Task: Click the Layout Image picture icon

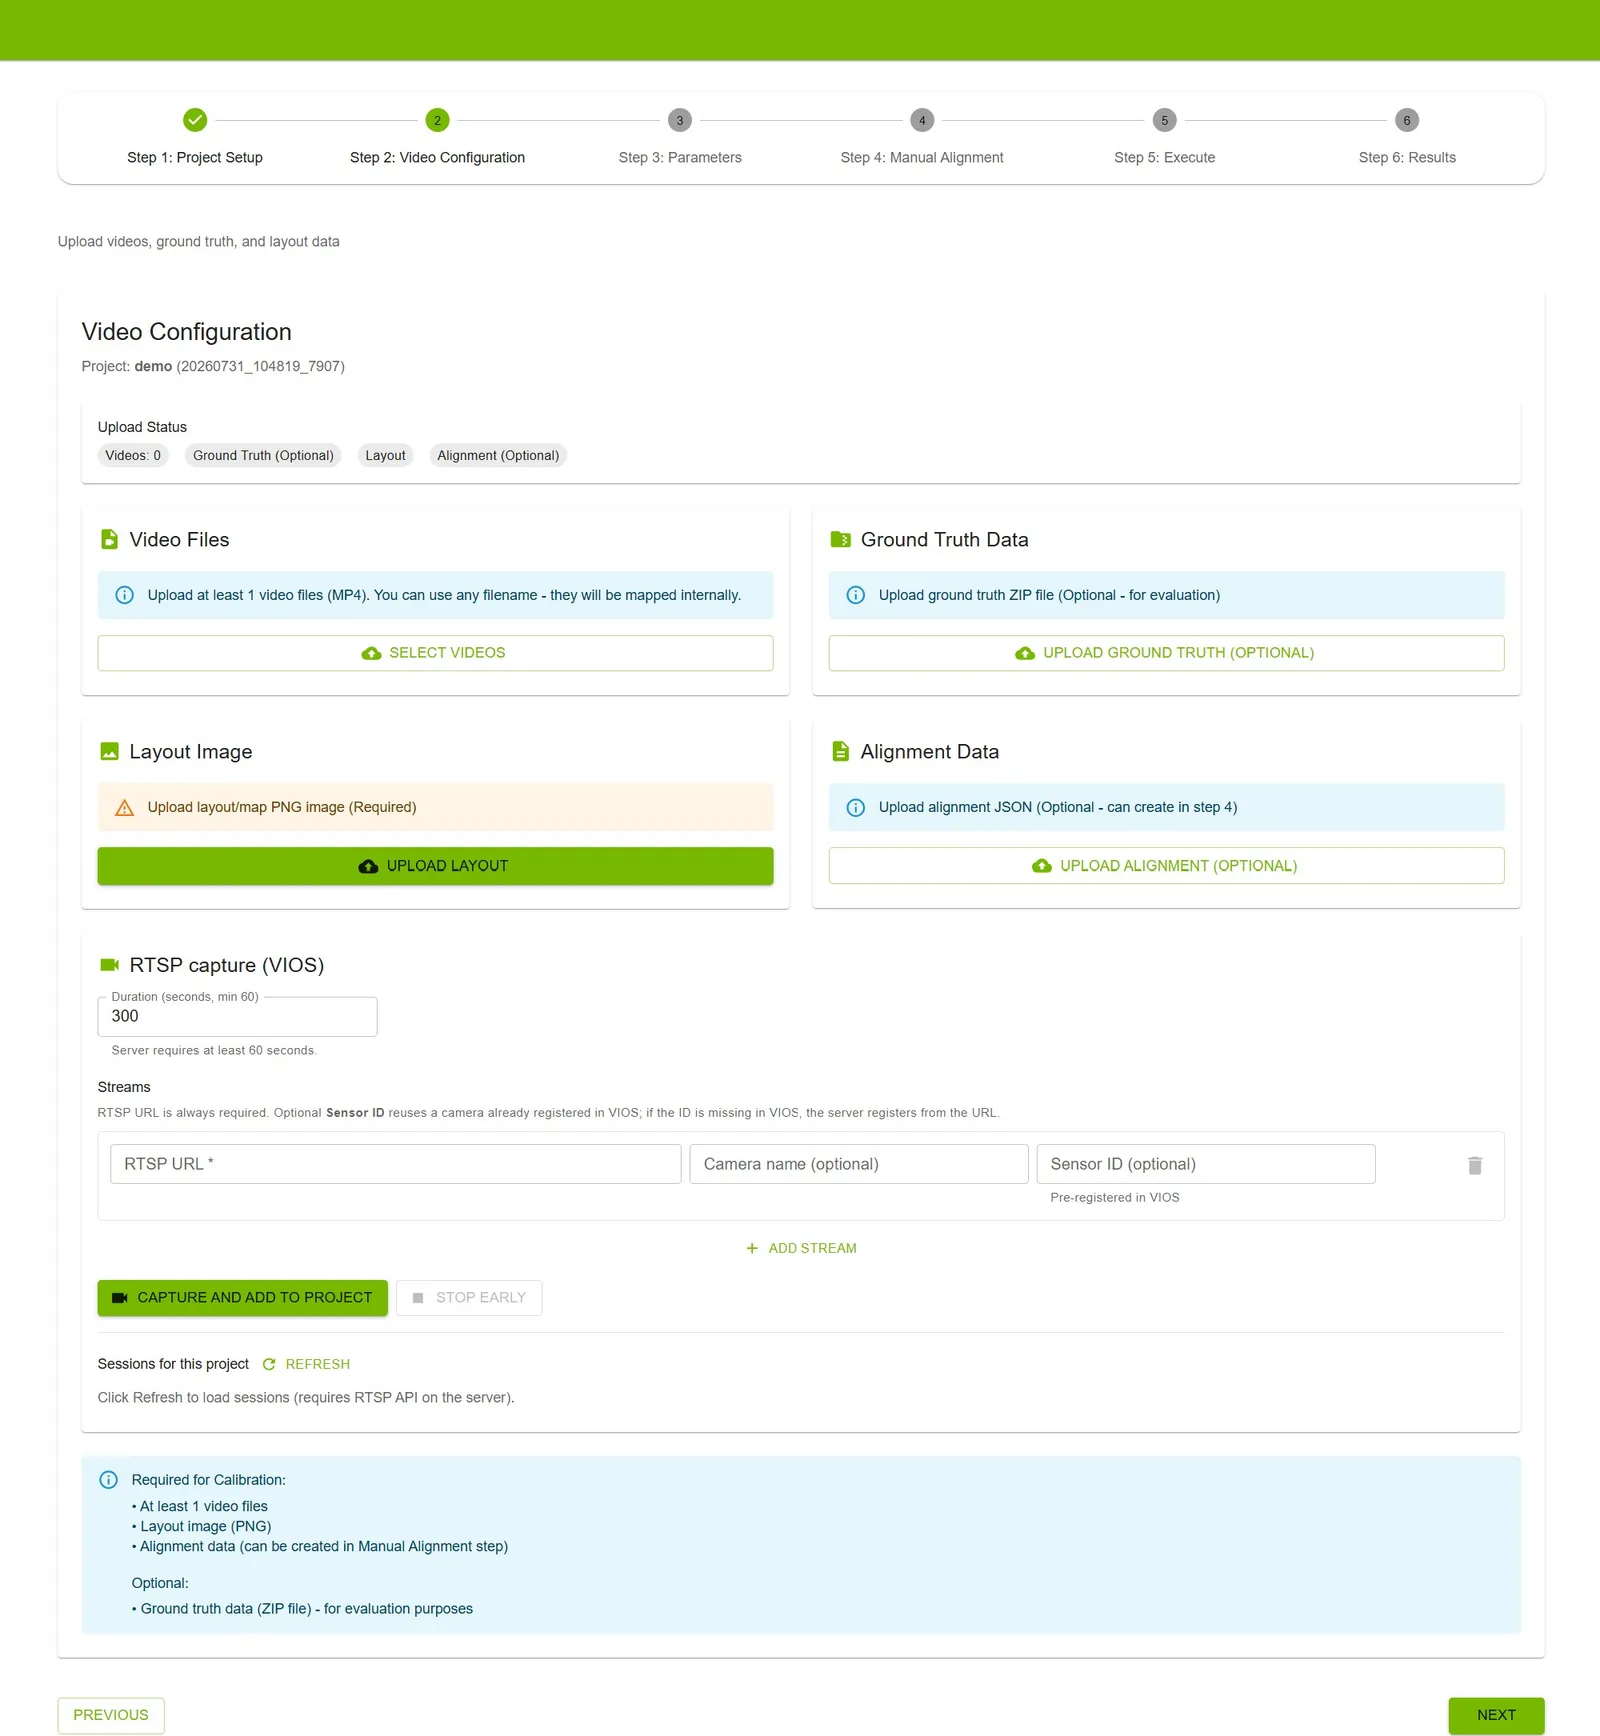Action: pos(110,751)
